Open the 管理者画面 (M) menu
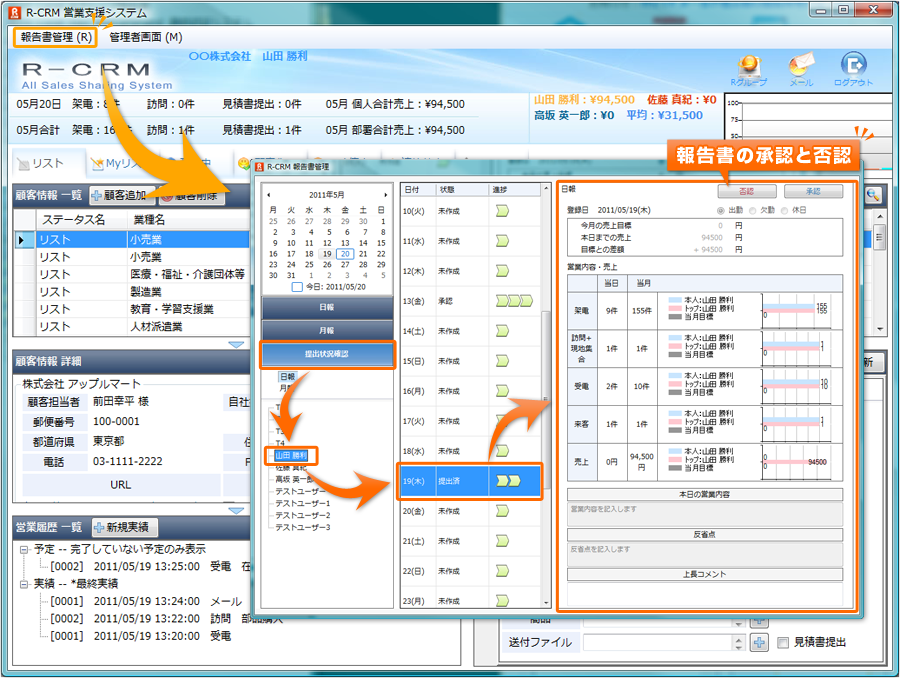The width and height of the screenshot is (900, 678). pyautogui.click(x=146, y=37)
